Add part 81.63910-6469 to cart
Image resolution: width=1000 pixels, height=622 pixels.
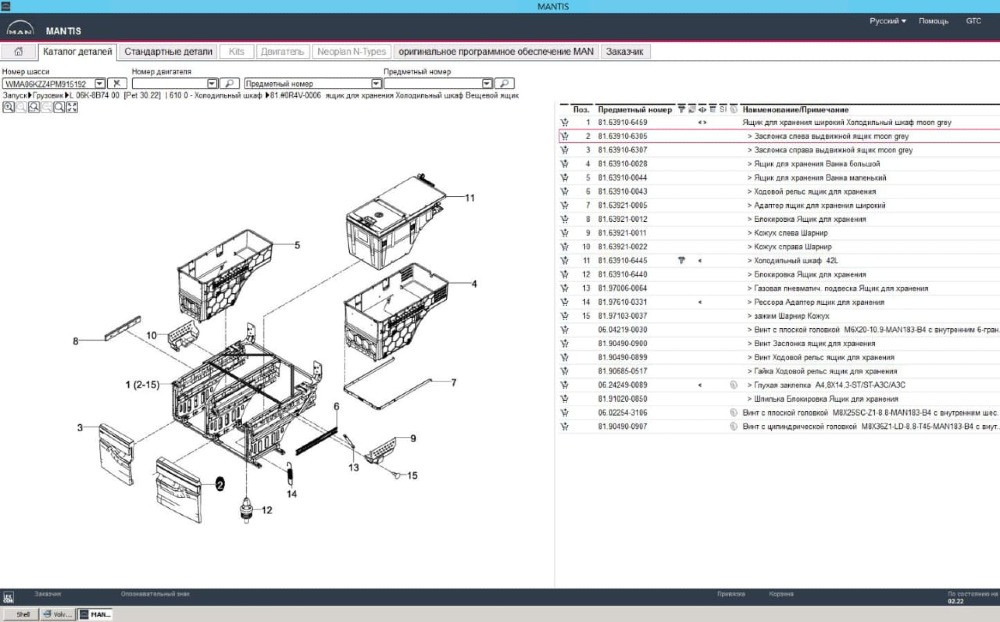click(x=565, y=122)
